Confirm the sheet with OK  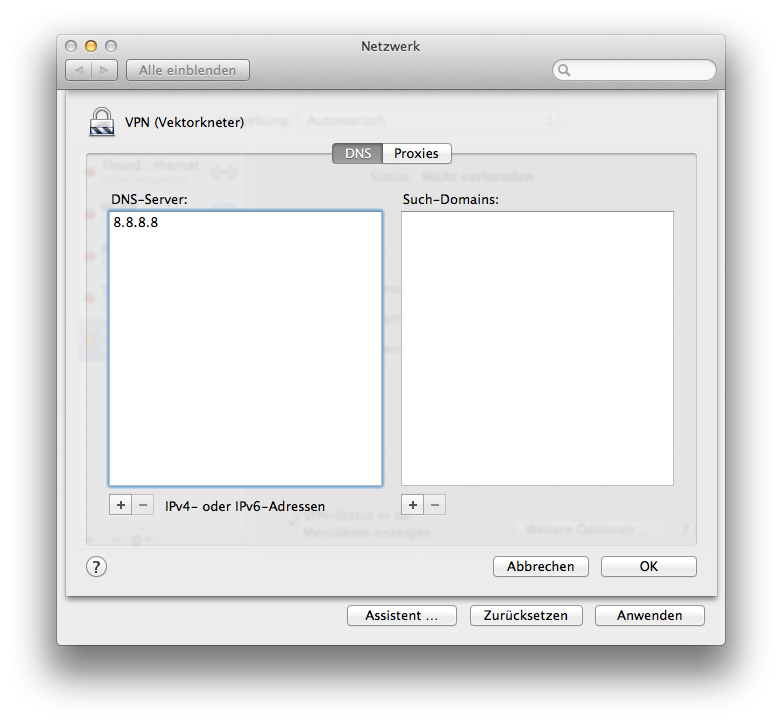[x=648, y=566]
